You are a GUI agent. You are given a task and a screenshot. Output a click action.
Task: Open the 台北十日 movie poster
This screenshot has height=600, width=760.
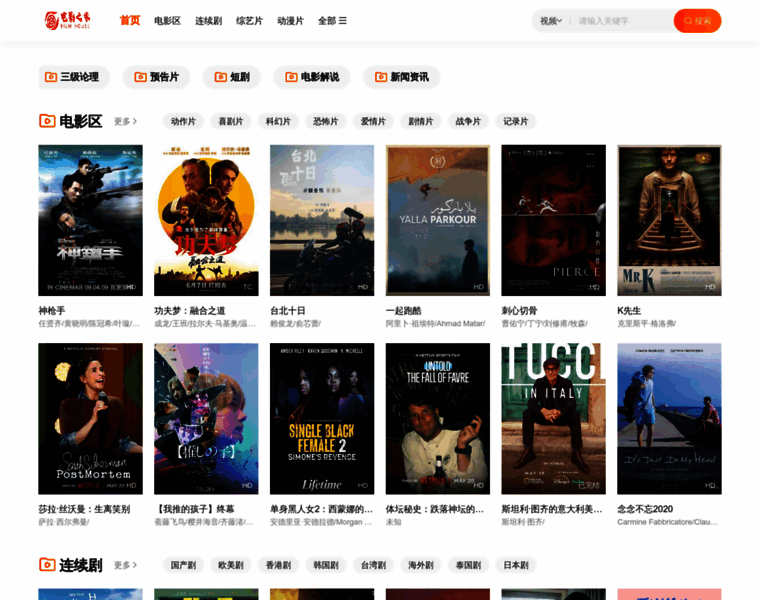coord(322,220)
